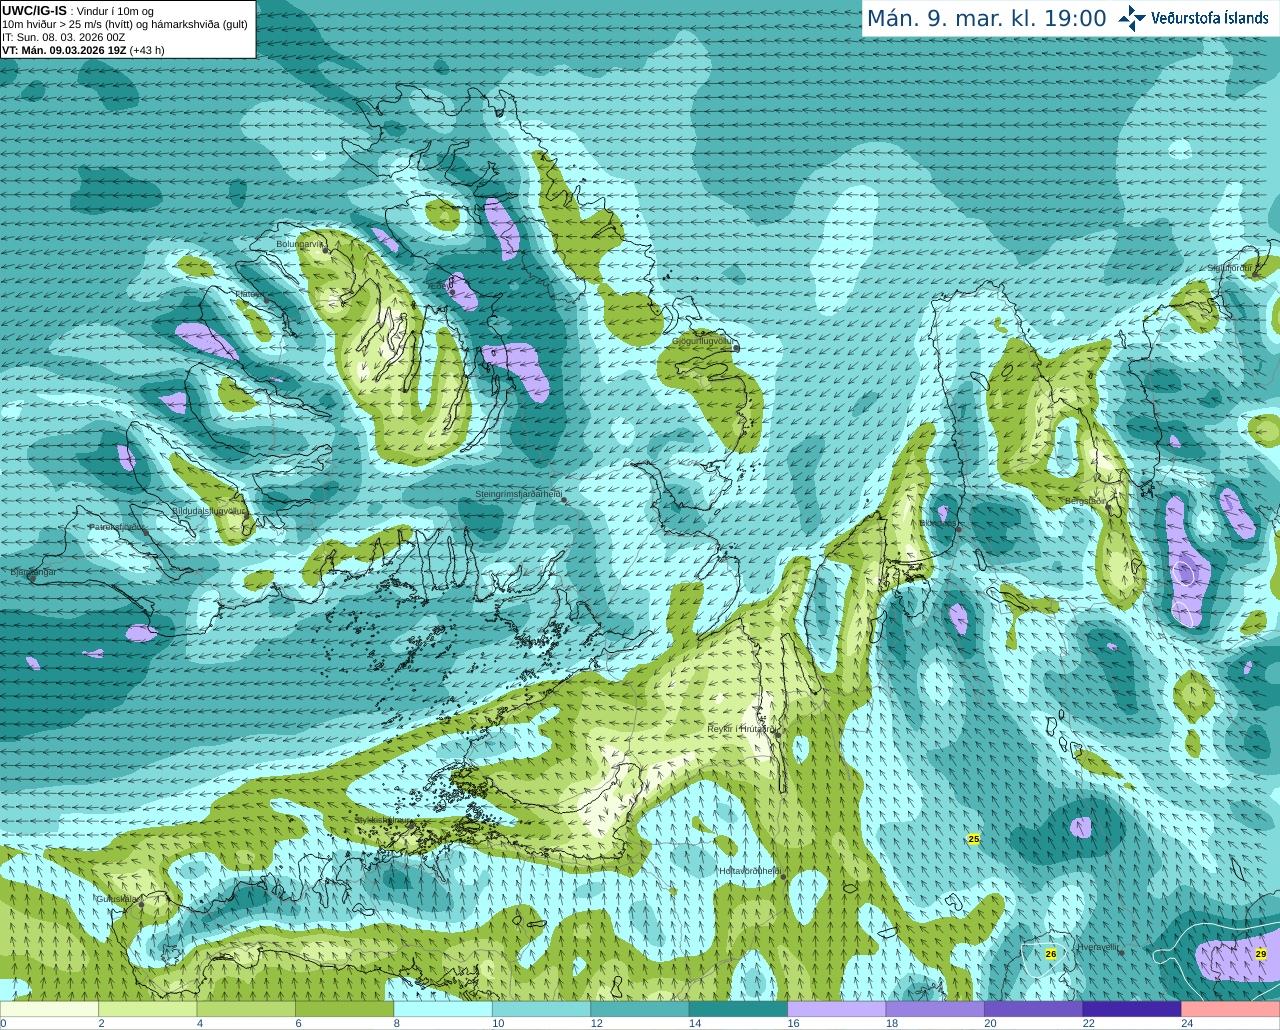
Task: Select the 4–6 m/s legend swatch
Action: pos(246,1009)
